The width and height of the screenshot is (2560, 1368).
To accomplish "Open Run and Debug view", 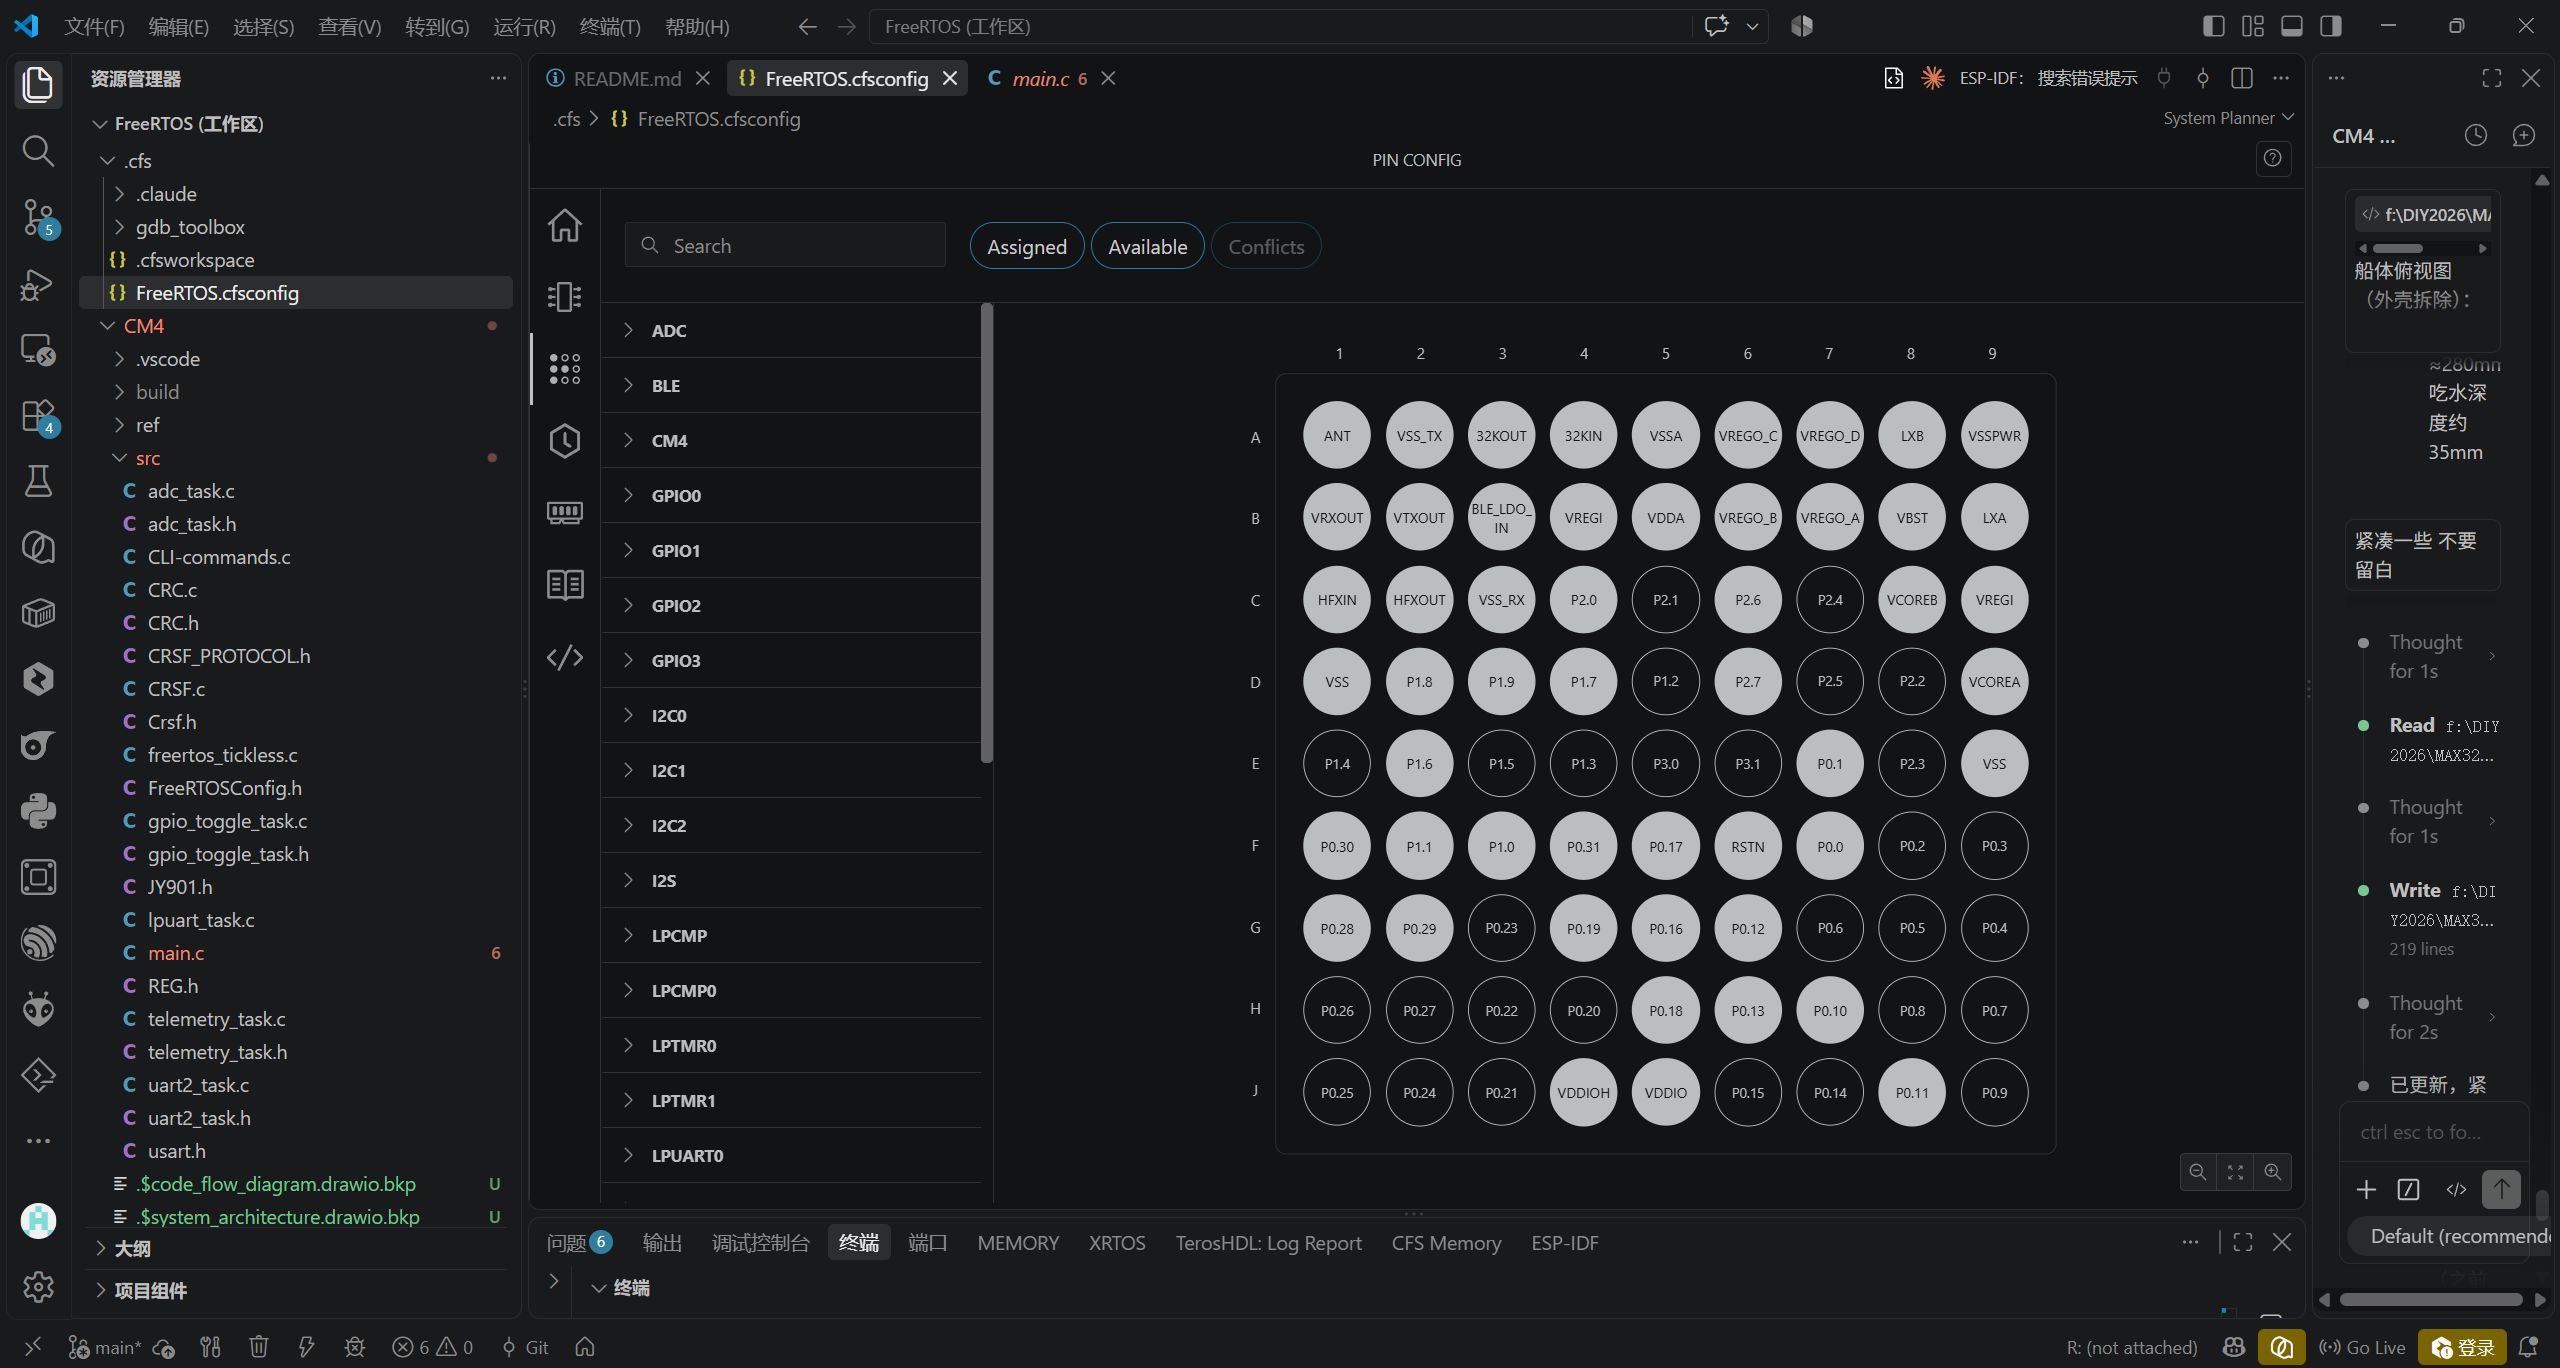I will pos(38,283).
